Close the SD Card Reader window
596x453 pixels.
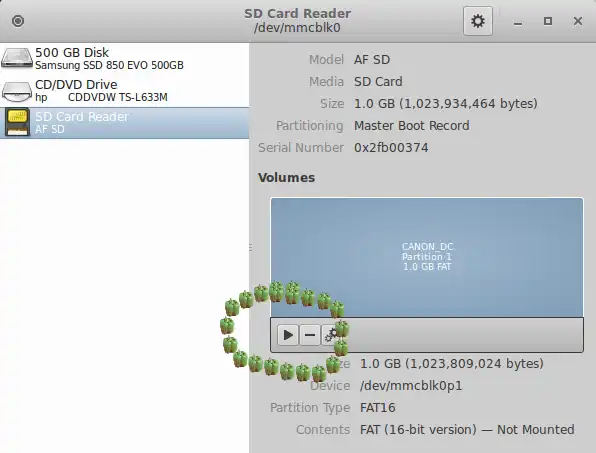coord(578,21)
